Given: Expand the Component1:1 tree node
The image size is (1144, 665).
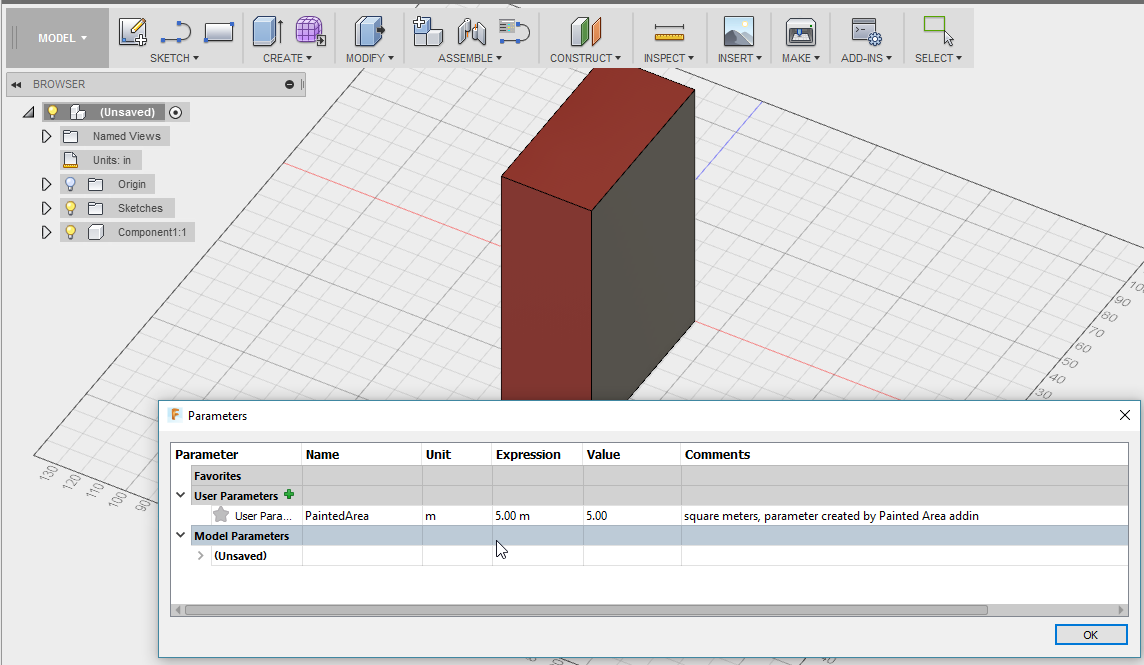Looking at the screenshot, I should pos(46,232).
